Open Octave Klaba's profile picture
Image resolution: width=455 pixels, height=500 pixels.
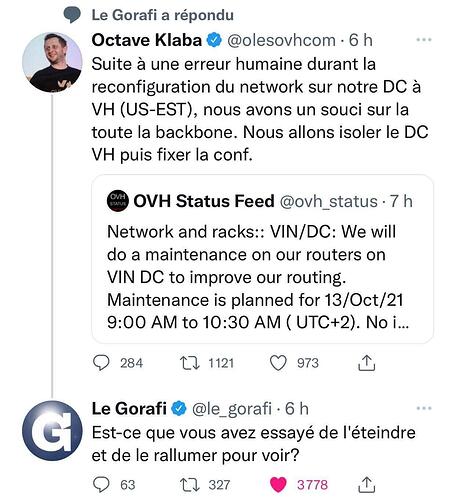click(52, 62)
